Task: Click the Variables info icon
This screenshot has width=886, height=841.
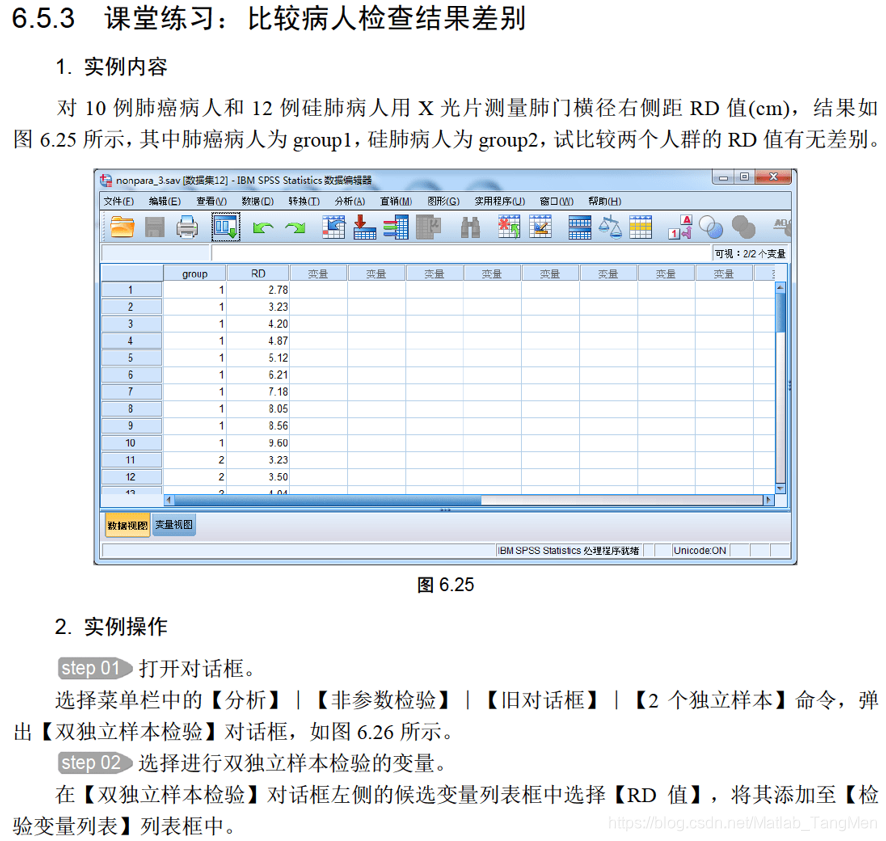Action: click(396, 227)
